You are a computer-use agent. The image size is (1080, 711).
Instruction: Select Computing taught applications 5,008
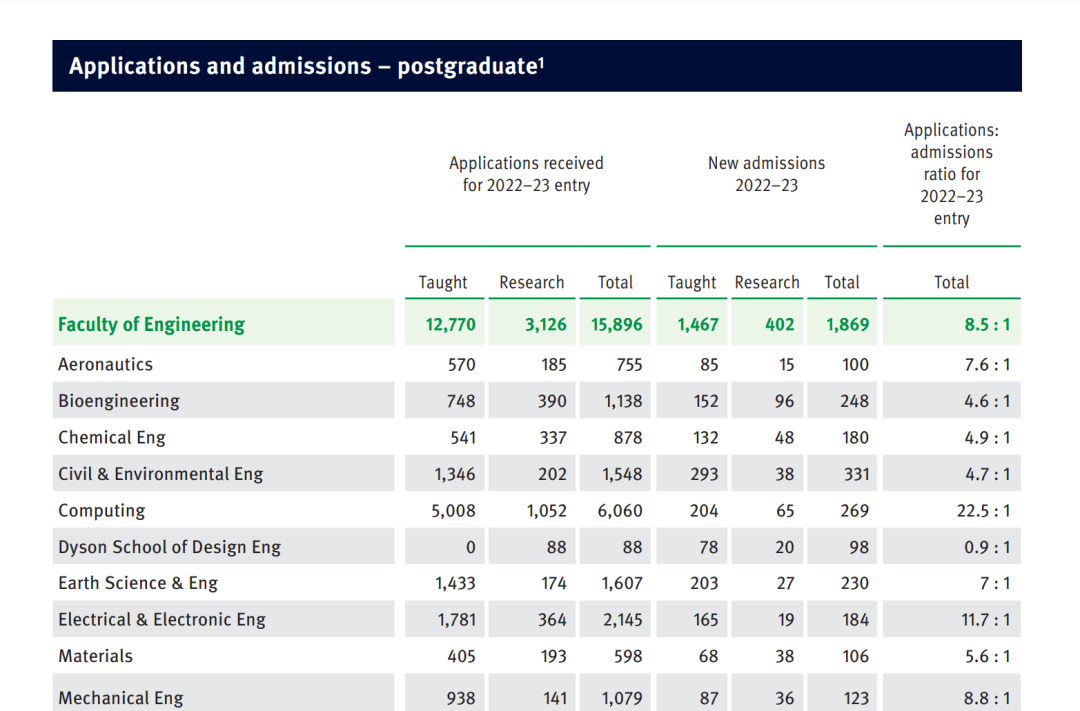[453, 511]
